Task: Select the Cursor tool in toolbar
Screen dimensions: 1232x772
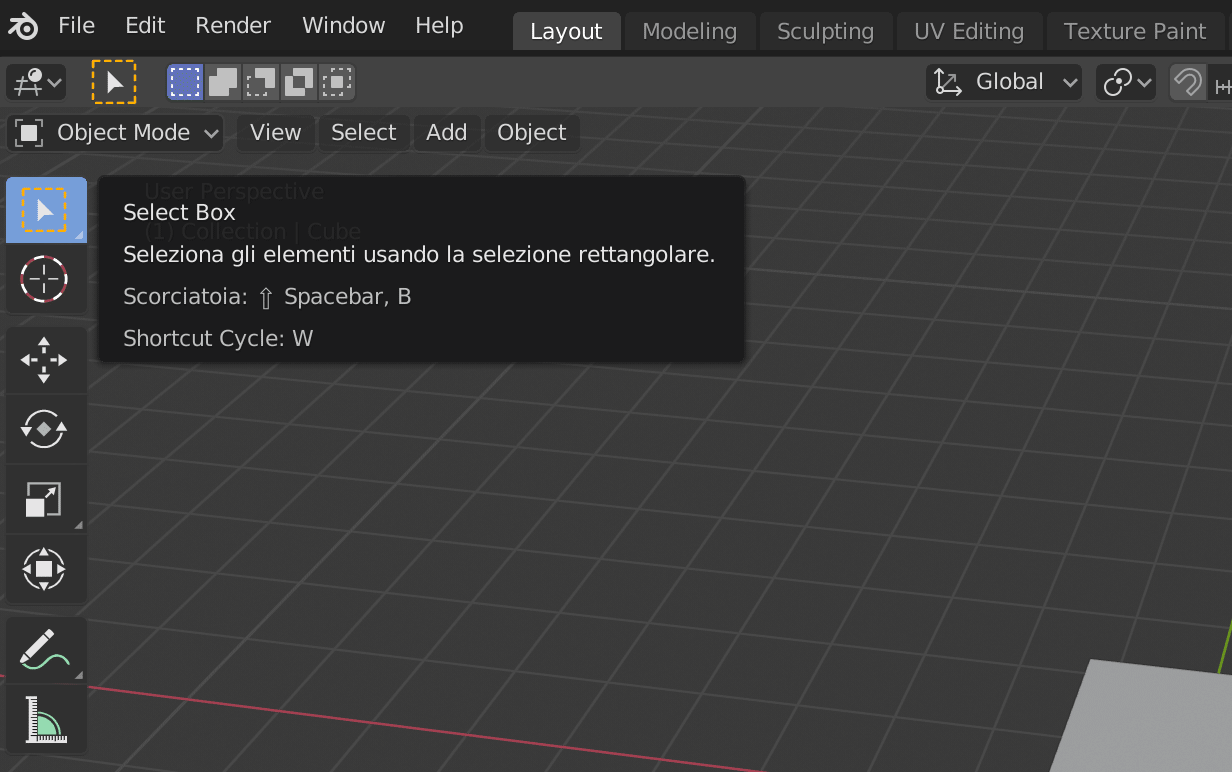Action: [x=44, y=279]
